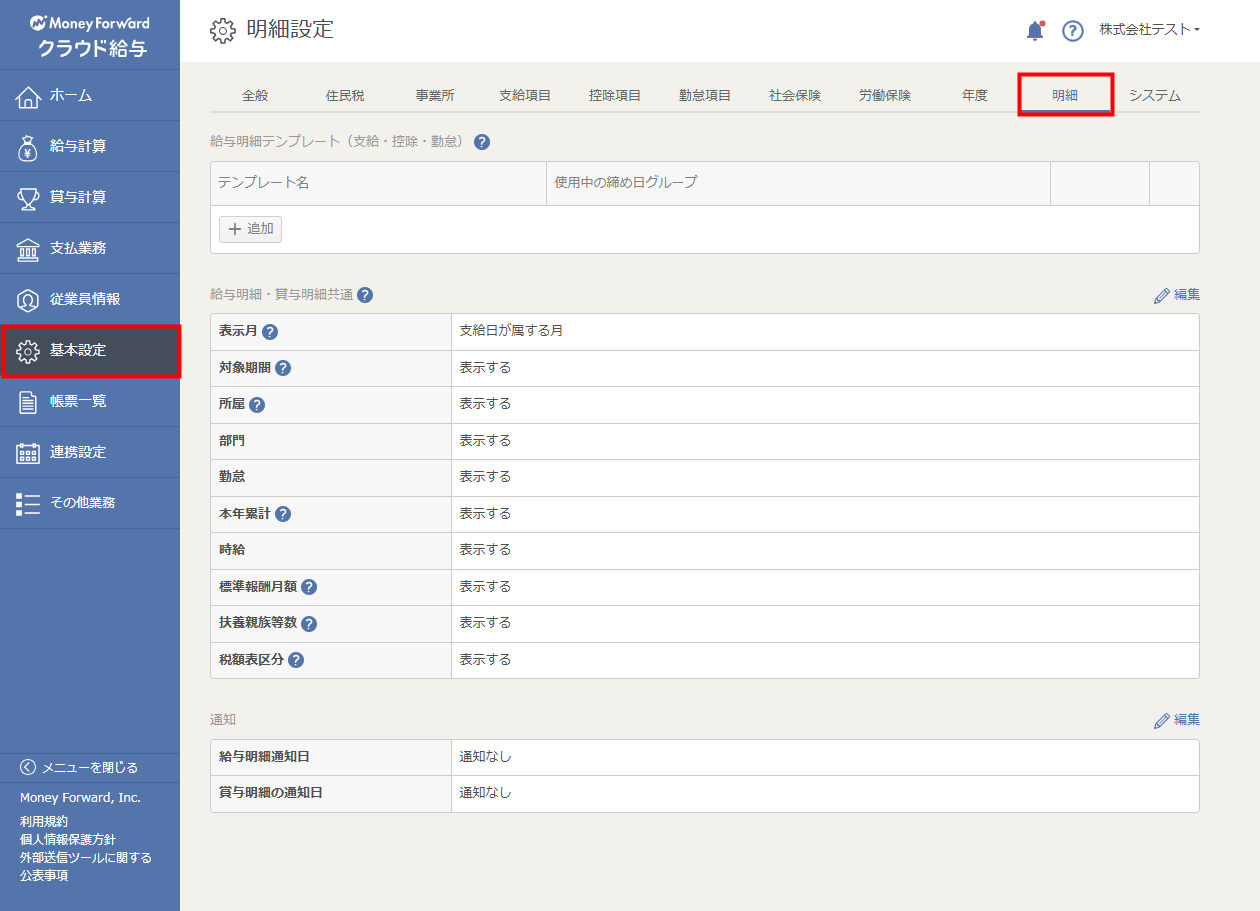Open the 個人情報保護方針 link
Screen dimensions: 1260x911
coord(67,839)
